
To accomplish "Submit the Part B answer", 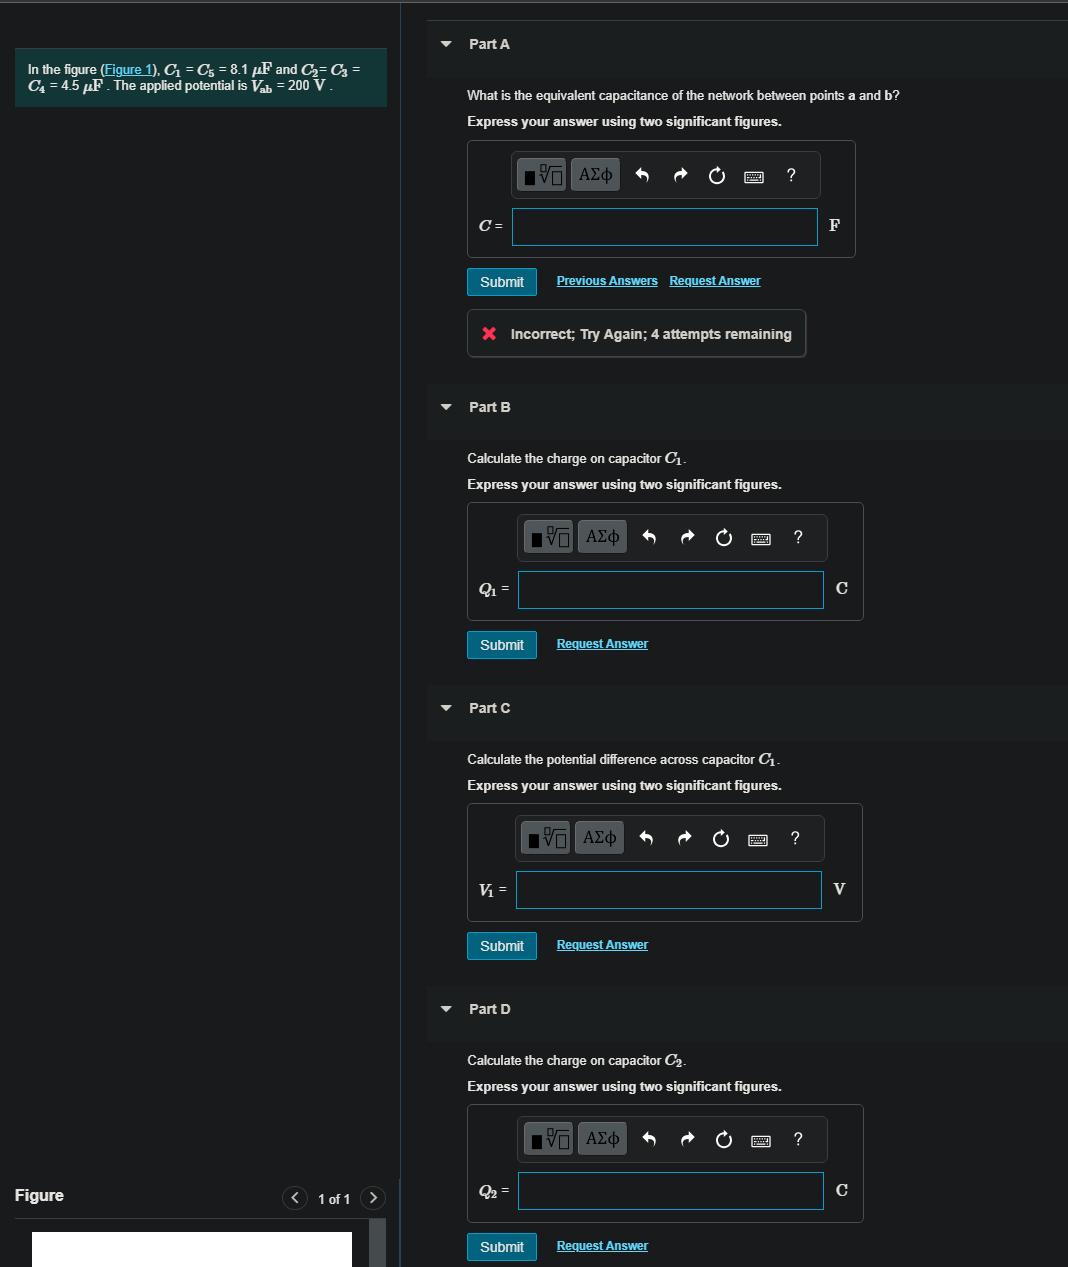I will tap(502, 645).
